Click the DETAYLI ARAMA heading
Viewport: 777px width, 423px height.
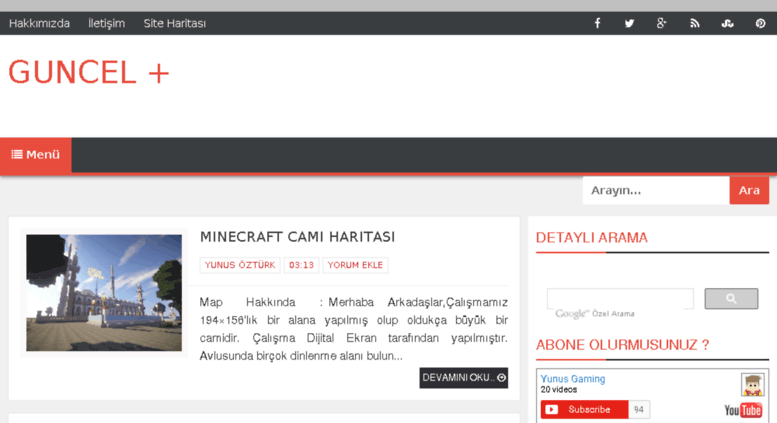592,238
